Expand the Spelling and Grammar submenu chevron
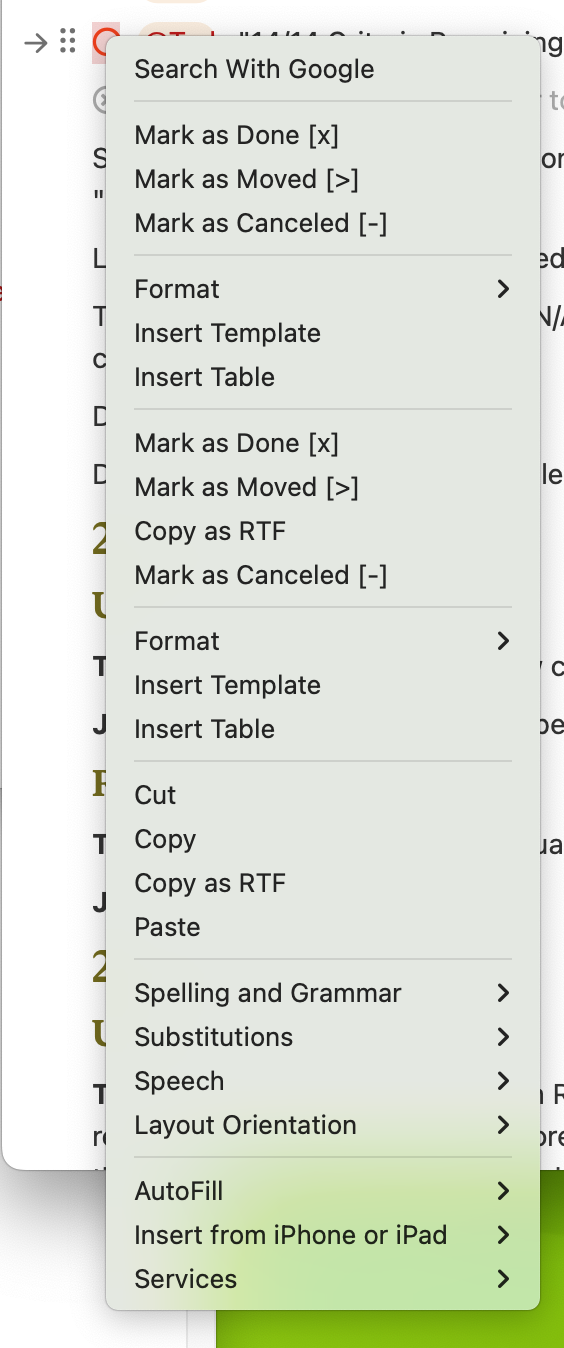Image resolution: width=564 pixels, height=1348 pixels. (x=503, y=993)
